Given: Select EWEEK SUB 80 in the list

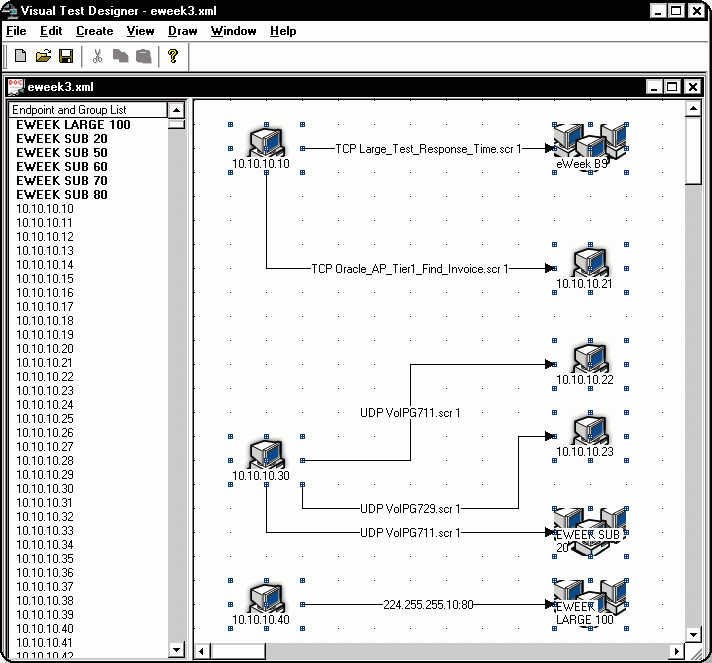Looking at the screenshot, I should coord(62,195).
